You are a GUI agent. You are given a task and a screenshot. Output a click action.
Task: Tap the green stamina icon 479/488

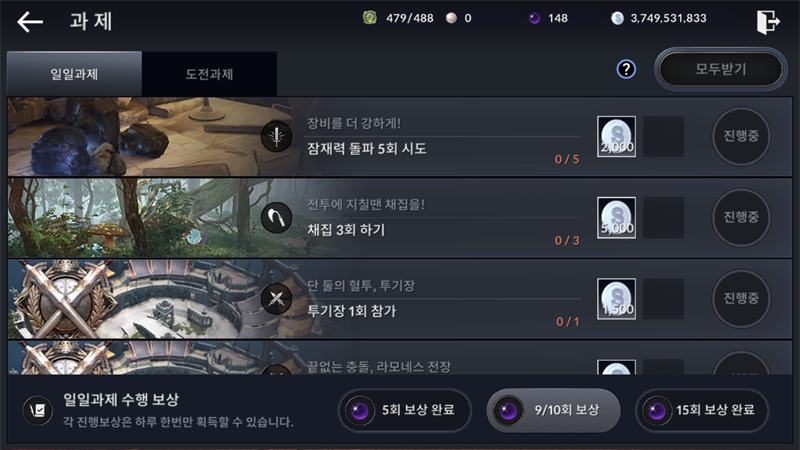pos(370,18)
